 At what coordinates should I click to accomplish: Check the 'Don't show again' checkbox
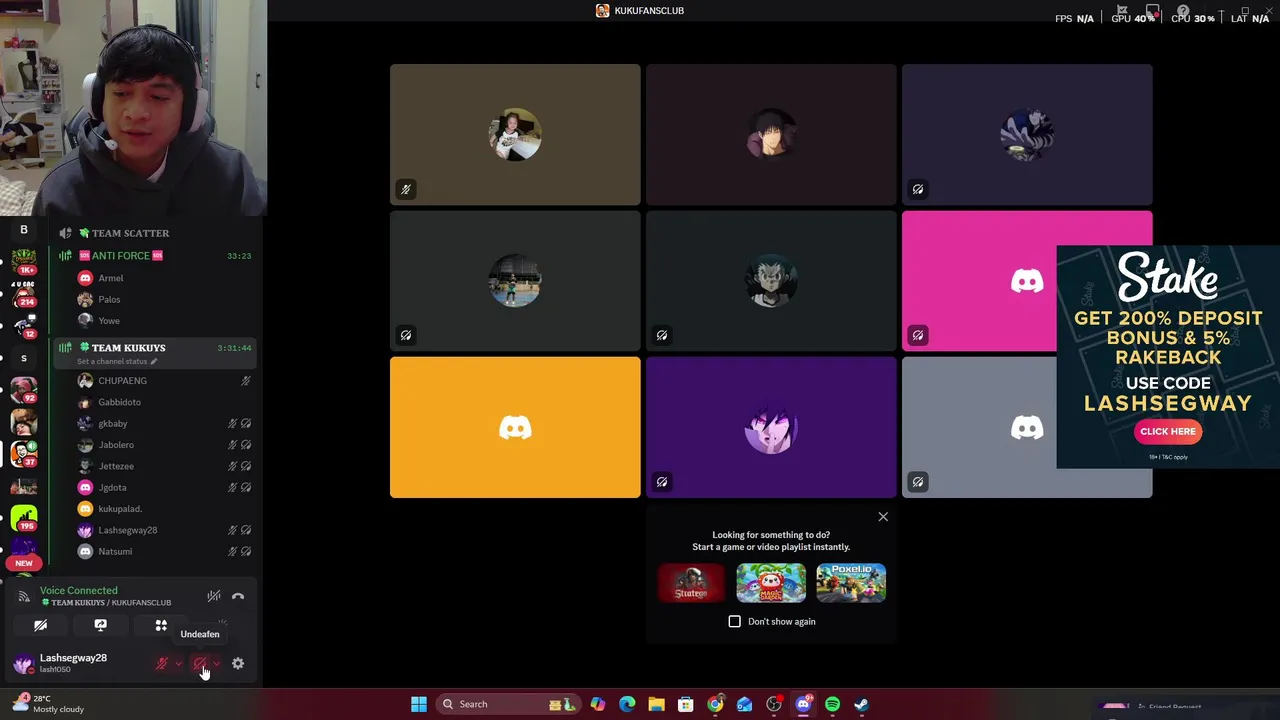coord(735,621)
